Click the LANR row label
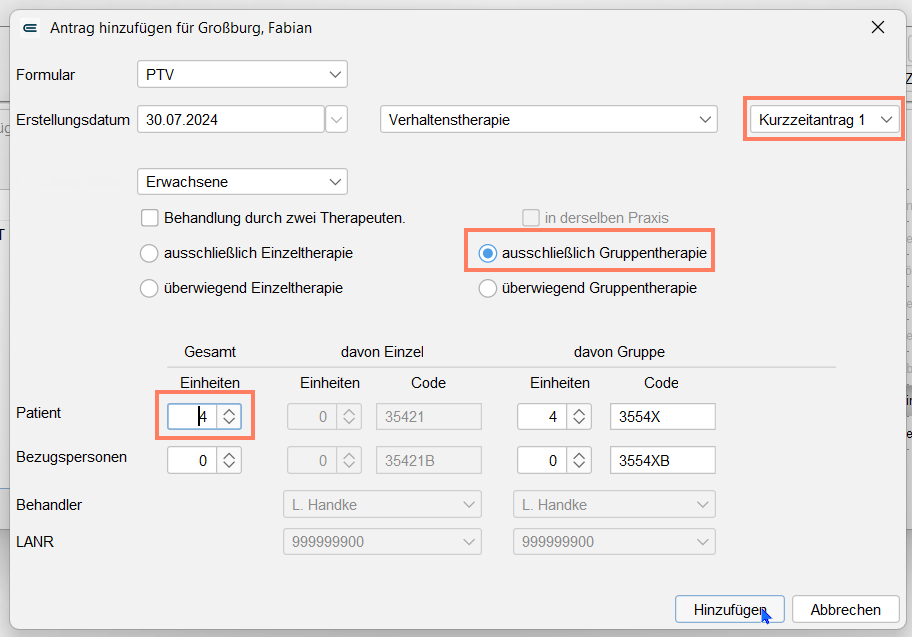The width and height of the screenshot is (912, 637). click(35, 542)
